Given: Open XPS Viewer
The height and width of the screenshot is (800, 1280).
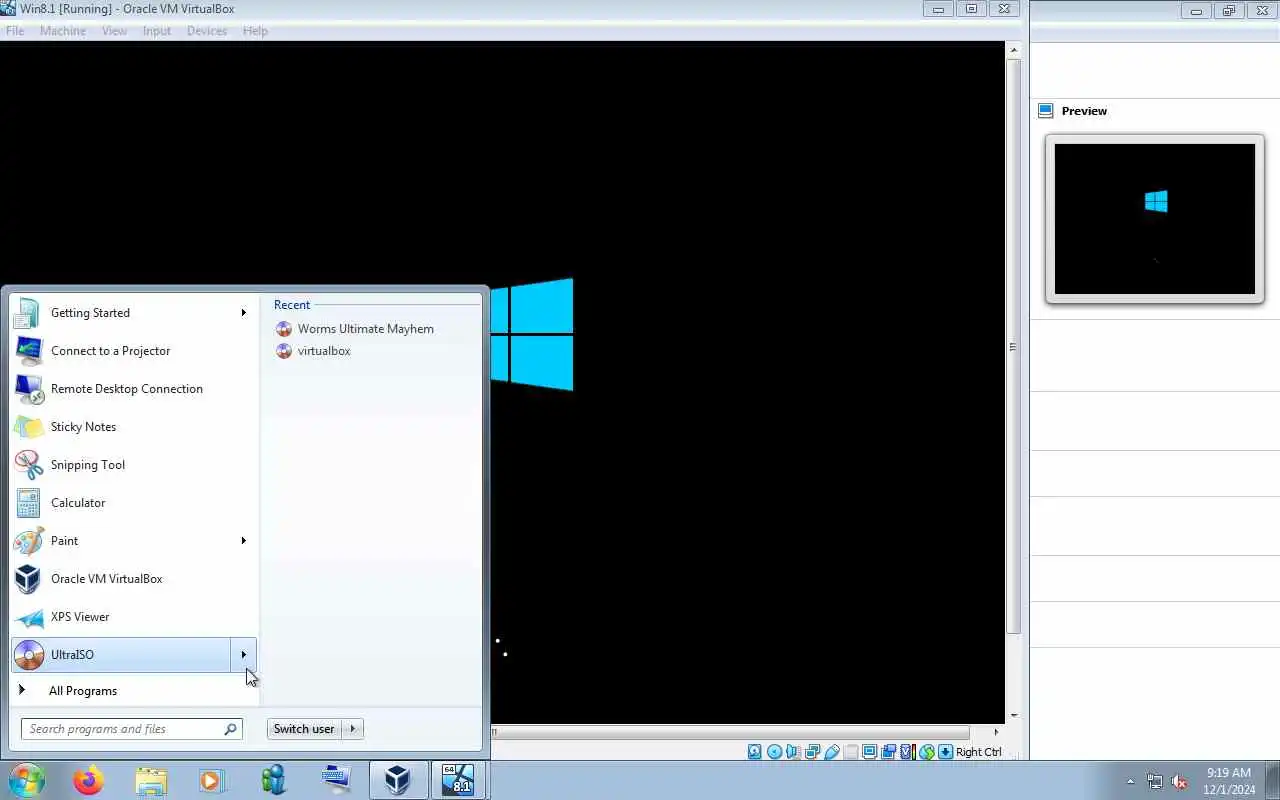Looking at the screenshot, I should pos(134,617).
